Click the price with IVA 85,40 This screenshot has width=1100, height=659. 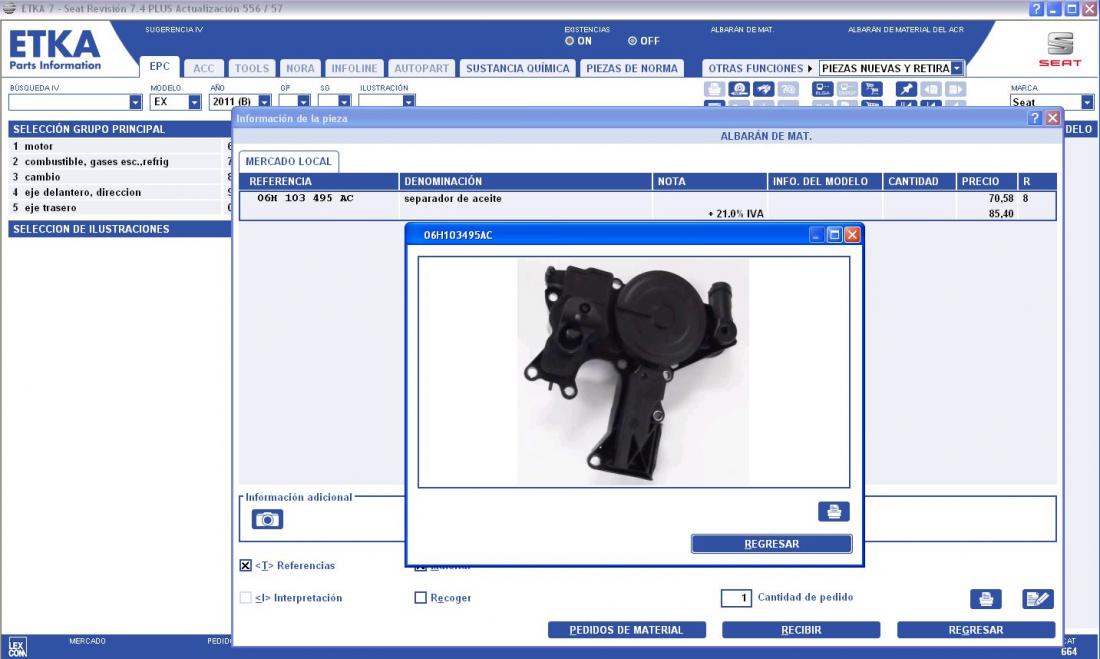click(1001, 213)
